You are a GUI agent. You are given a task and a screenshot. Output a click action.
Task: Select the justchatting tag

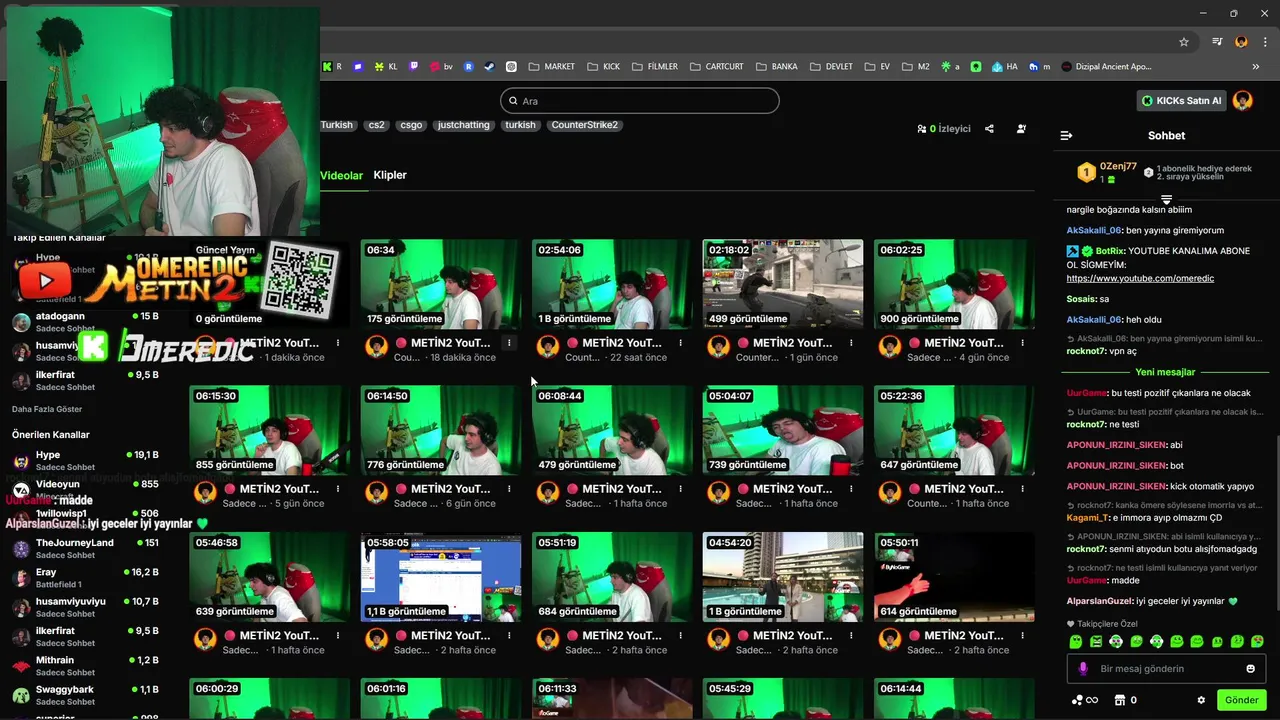pyautogui.click(x=463, y=125)
